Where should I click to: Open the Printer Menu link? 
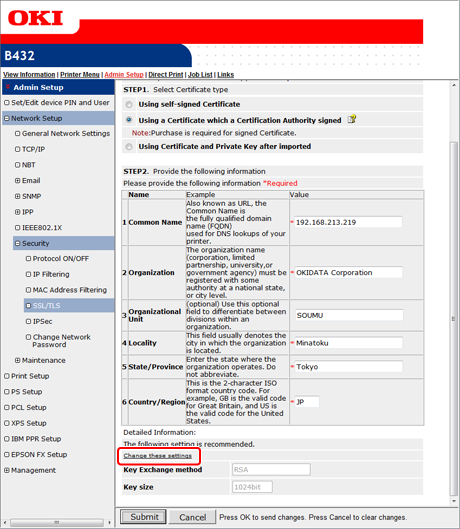[80, 75]
